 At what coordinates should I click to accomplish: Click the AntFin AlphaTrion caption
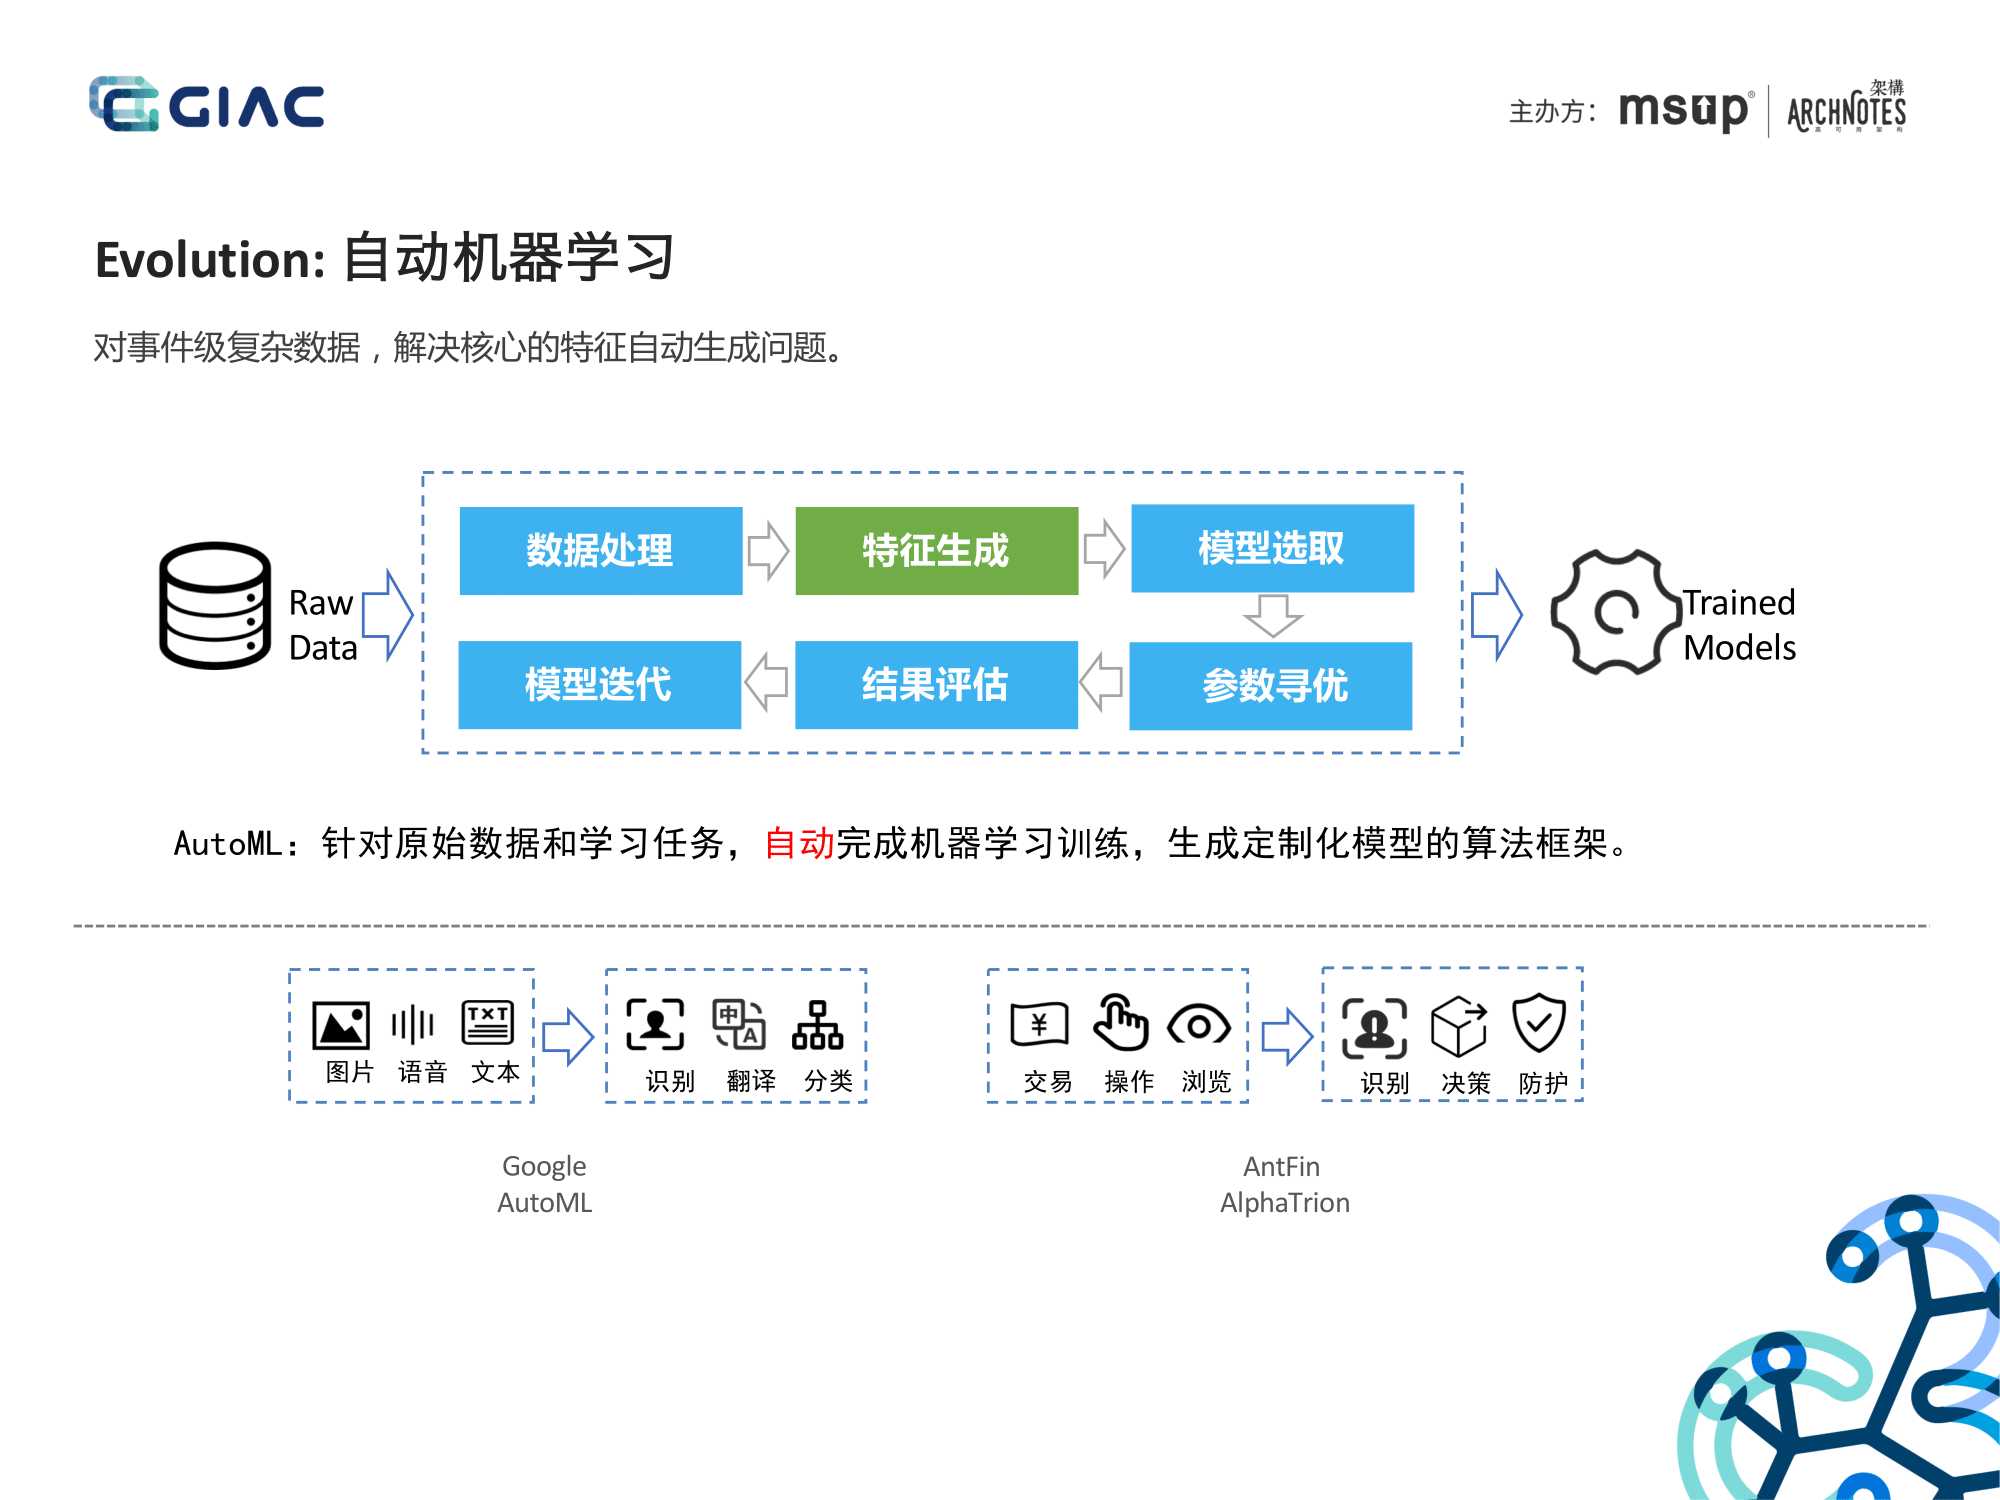pyautogui.click(x=1285, y=1184)
